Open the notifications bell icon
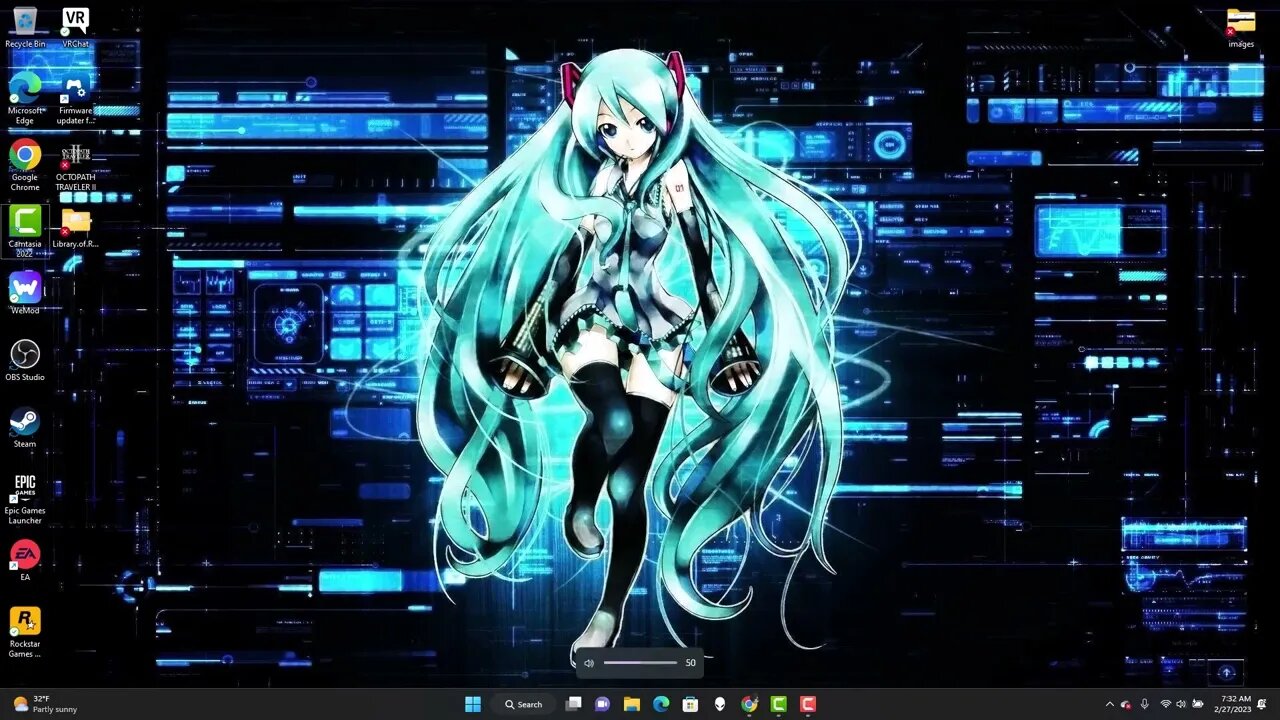The image size is (1280, 720). [1262, 704]
